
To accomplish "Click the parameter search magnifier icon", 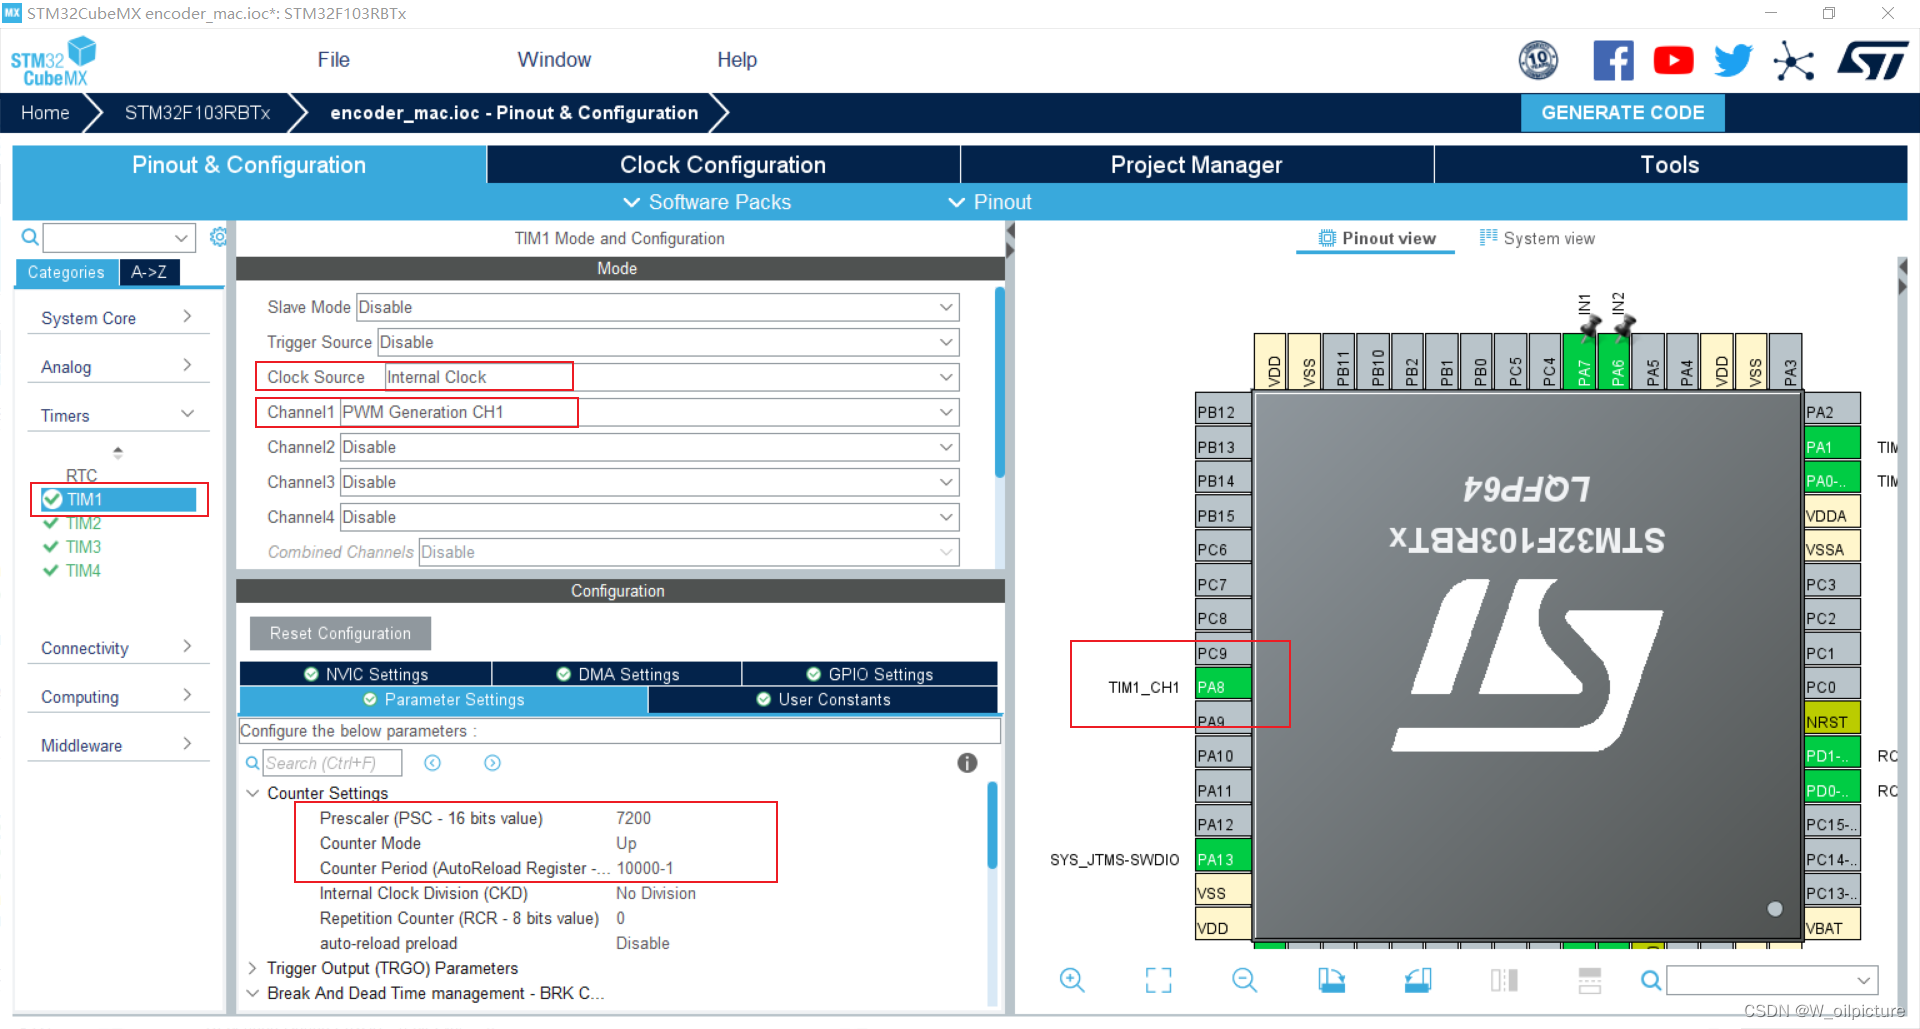I will (253, 763).
